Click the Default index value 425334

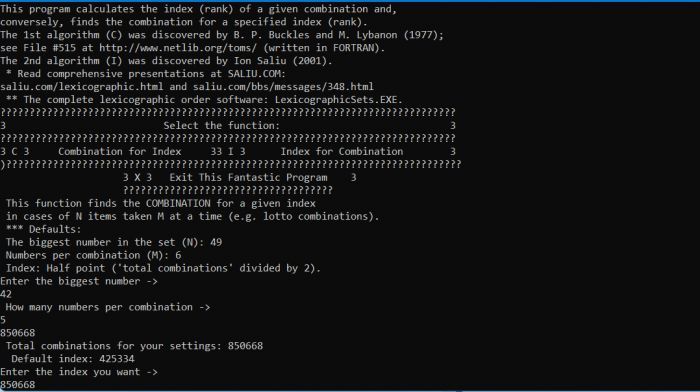click(117, 359)
